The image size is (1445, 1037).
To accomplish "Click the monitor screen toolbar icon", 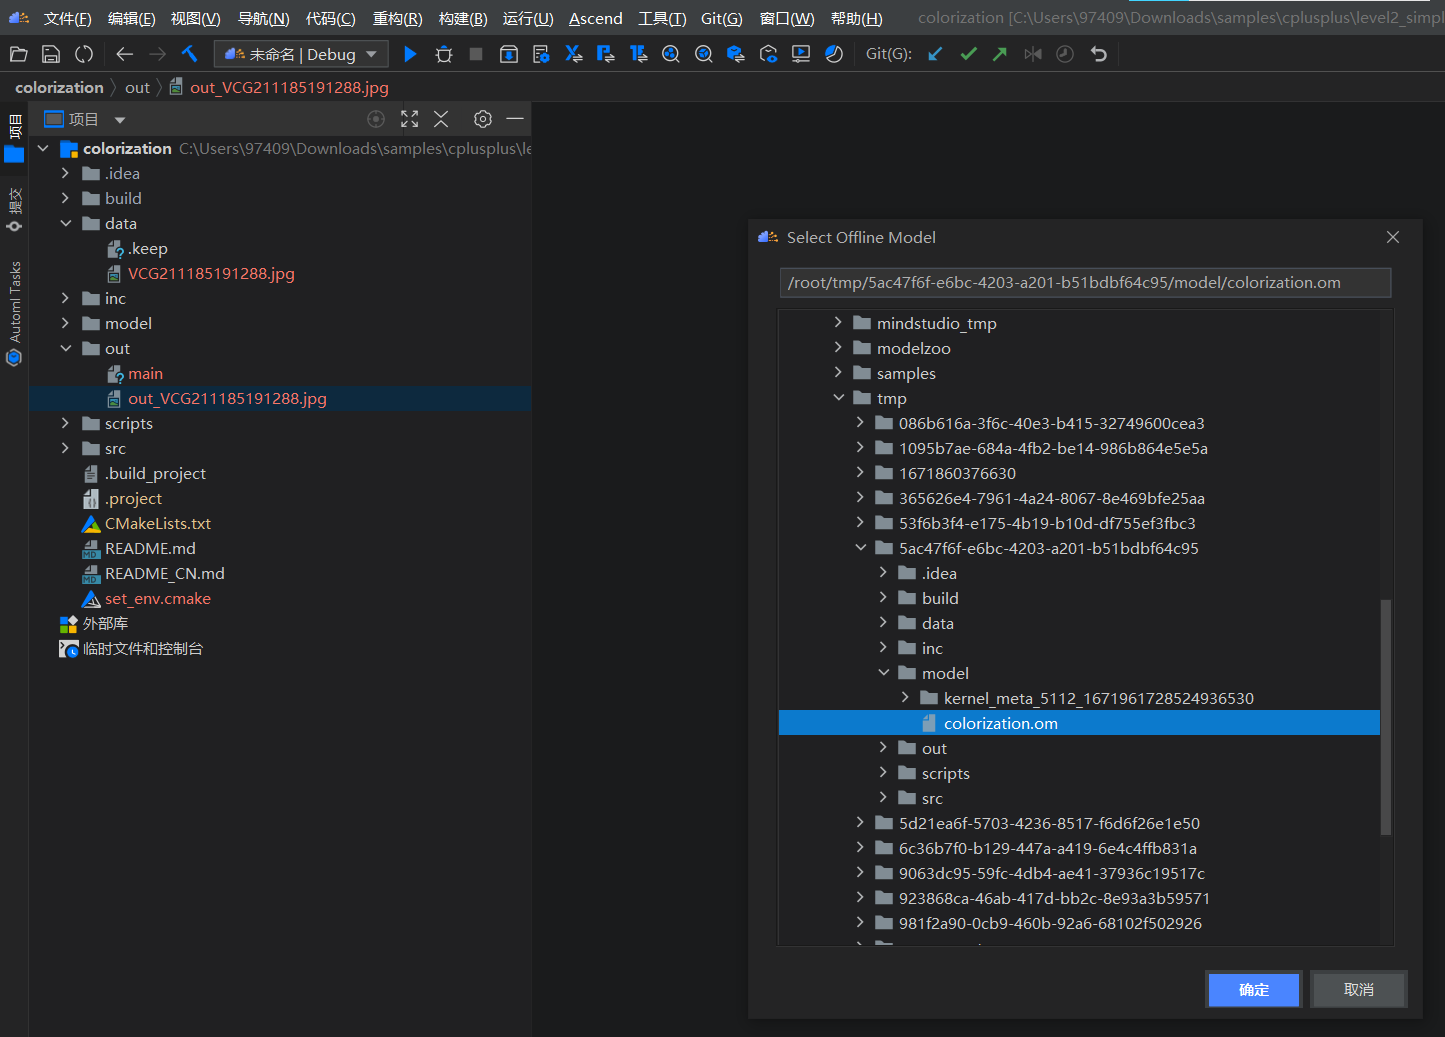I will click(x=801, y=54).
